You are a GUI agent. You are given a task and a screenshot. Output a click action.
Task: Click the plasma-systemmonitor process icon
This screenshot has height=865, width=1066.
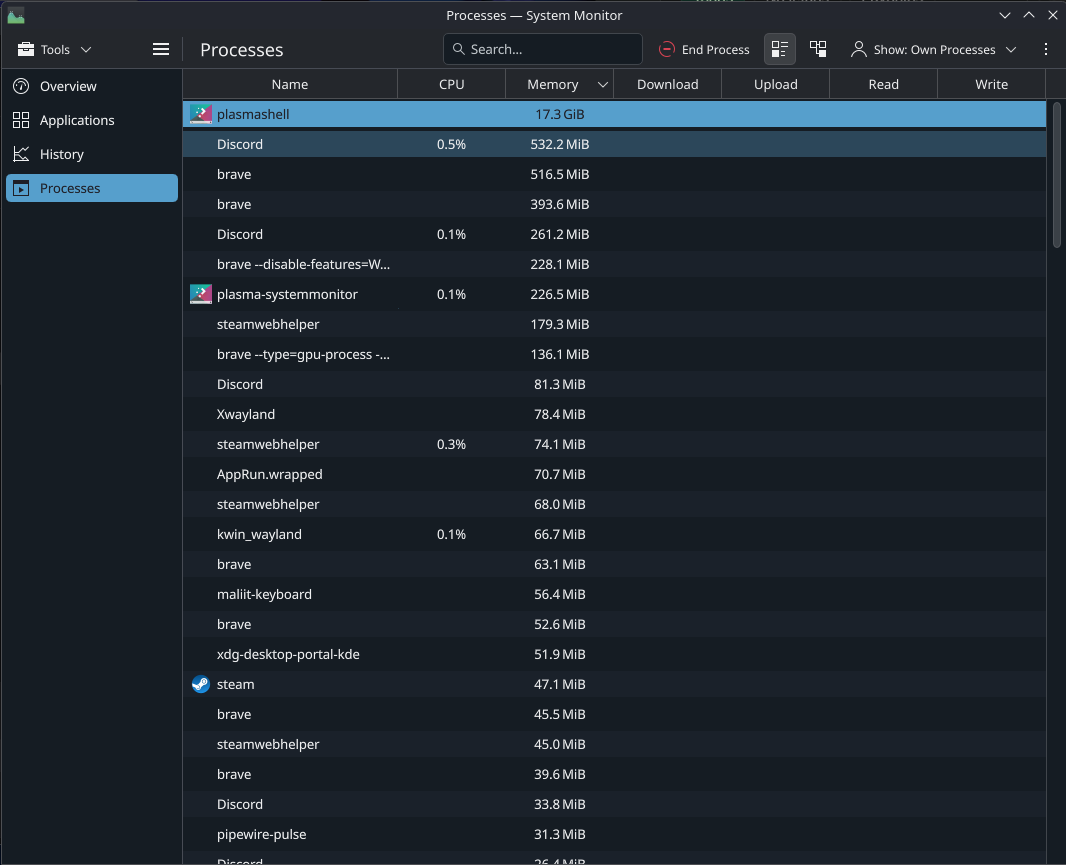200,294
